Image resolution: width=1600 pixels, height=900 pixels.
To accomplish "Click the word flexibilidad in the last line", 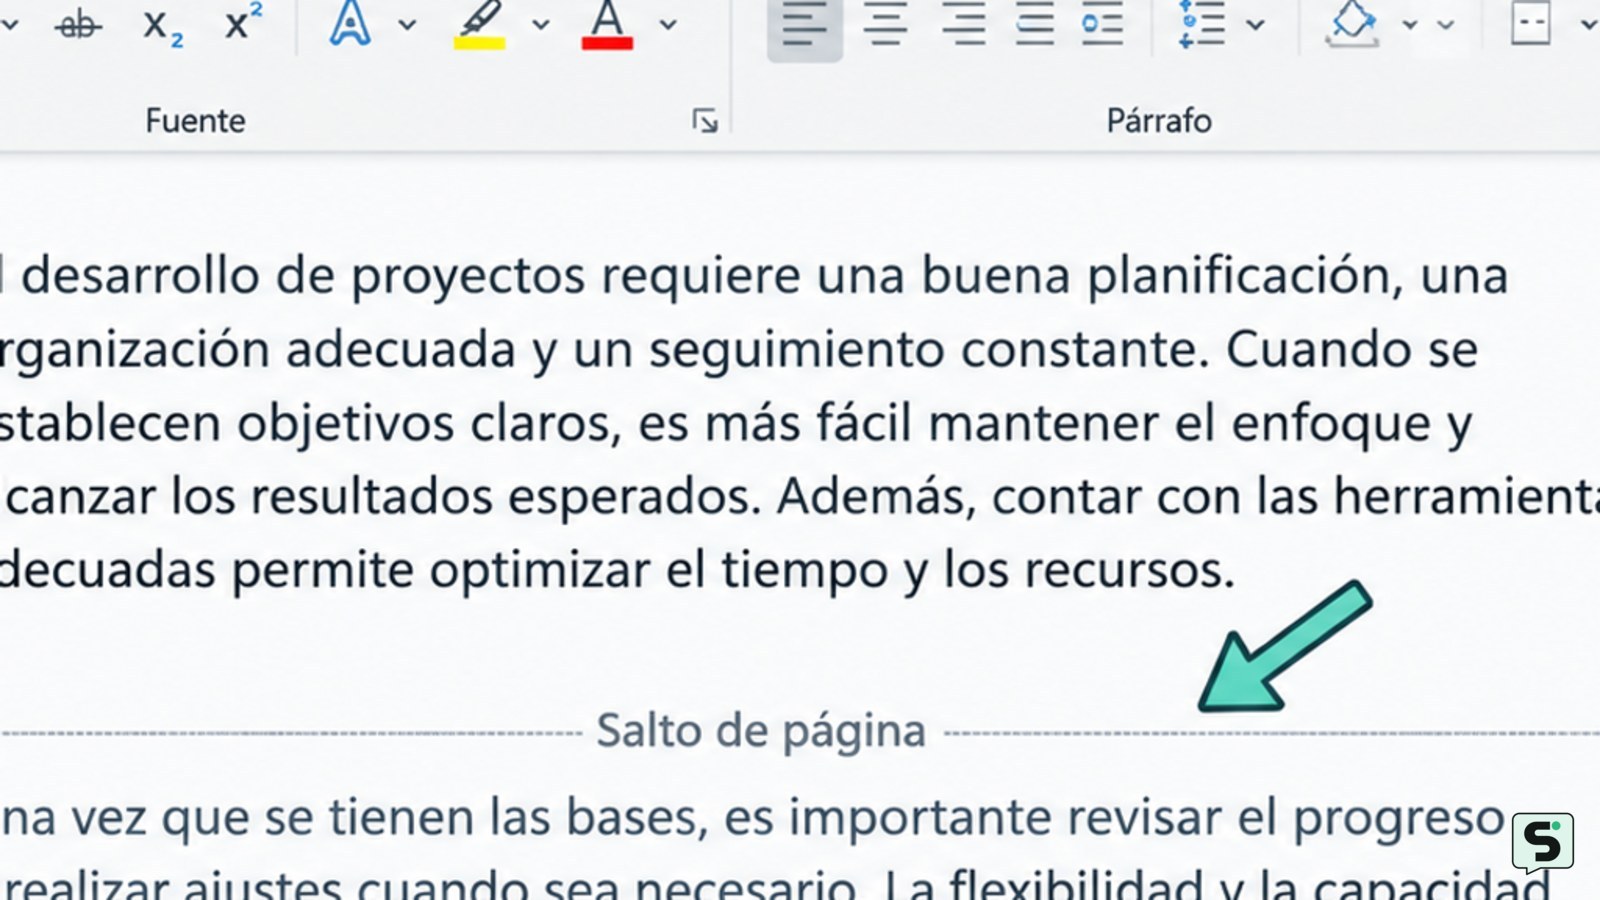I will pyautogui.click(x=1076, y=885).
